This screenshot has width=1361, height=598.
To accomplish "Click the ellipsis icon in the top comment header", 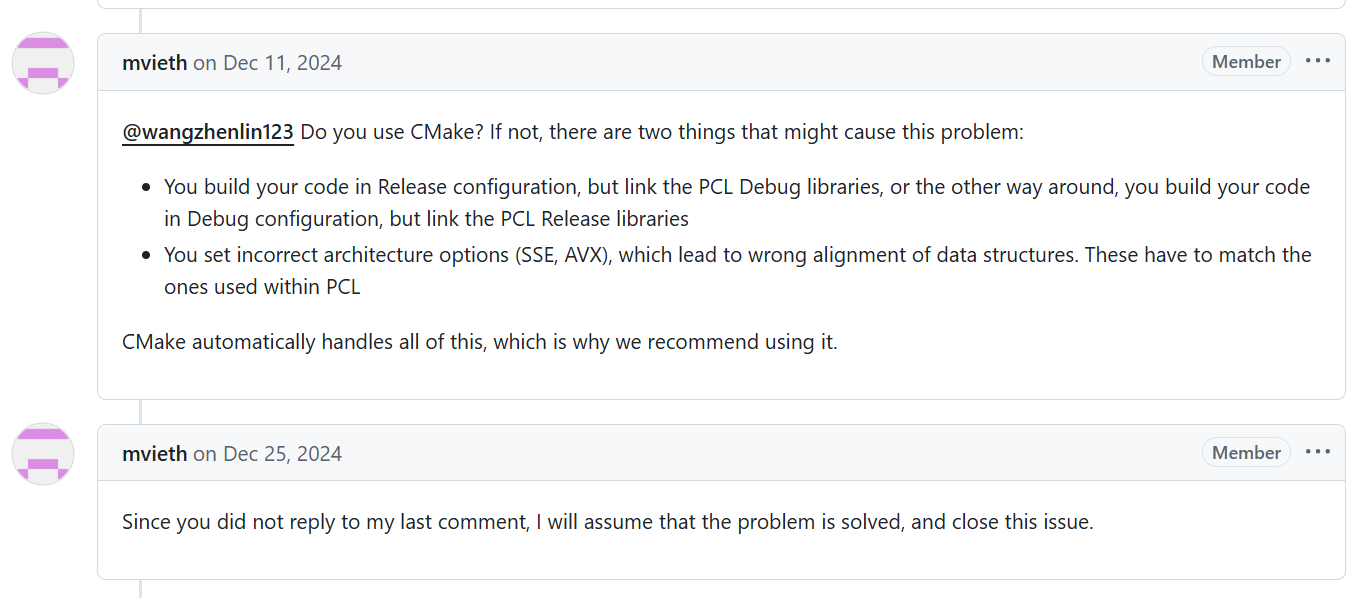I will click(x=1318, y=61).
